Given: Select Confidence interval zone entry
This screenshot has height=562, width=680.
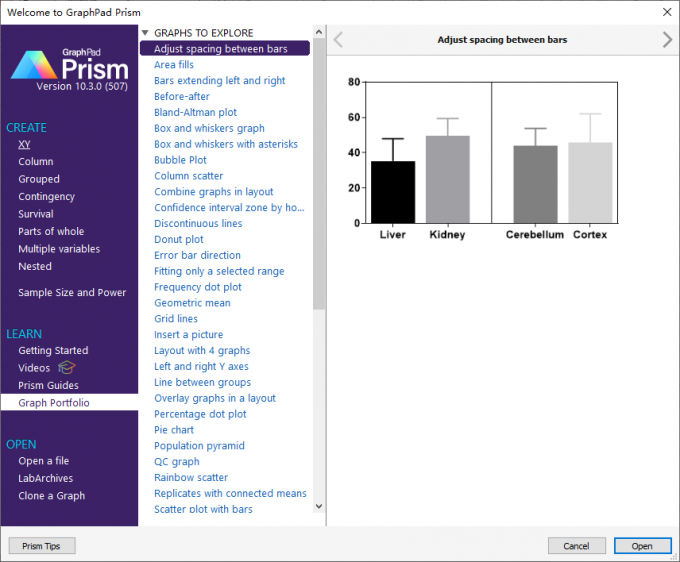Looking at the screenshot, I should 229,208.
